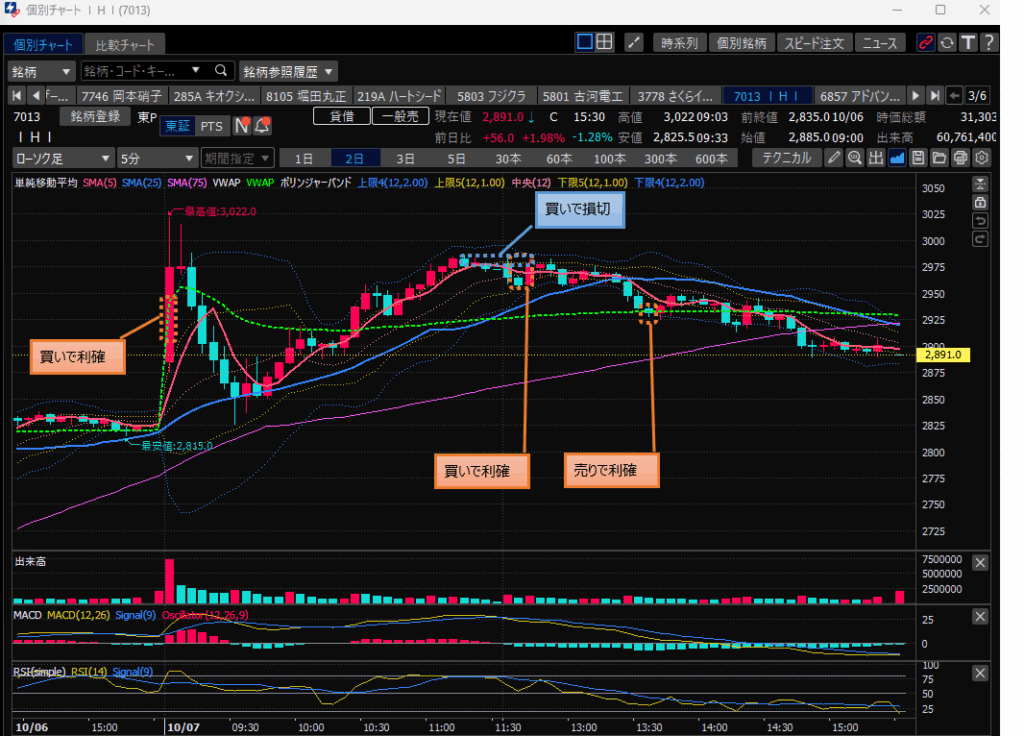Click the red link chain icon
The width and height of the screenshot is (1024, 736).
click(x=926, y=43)
